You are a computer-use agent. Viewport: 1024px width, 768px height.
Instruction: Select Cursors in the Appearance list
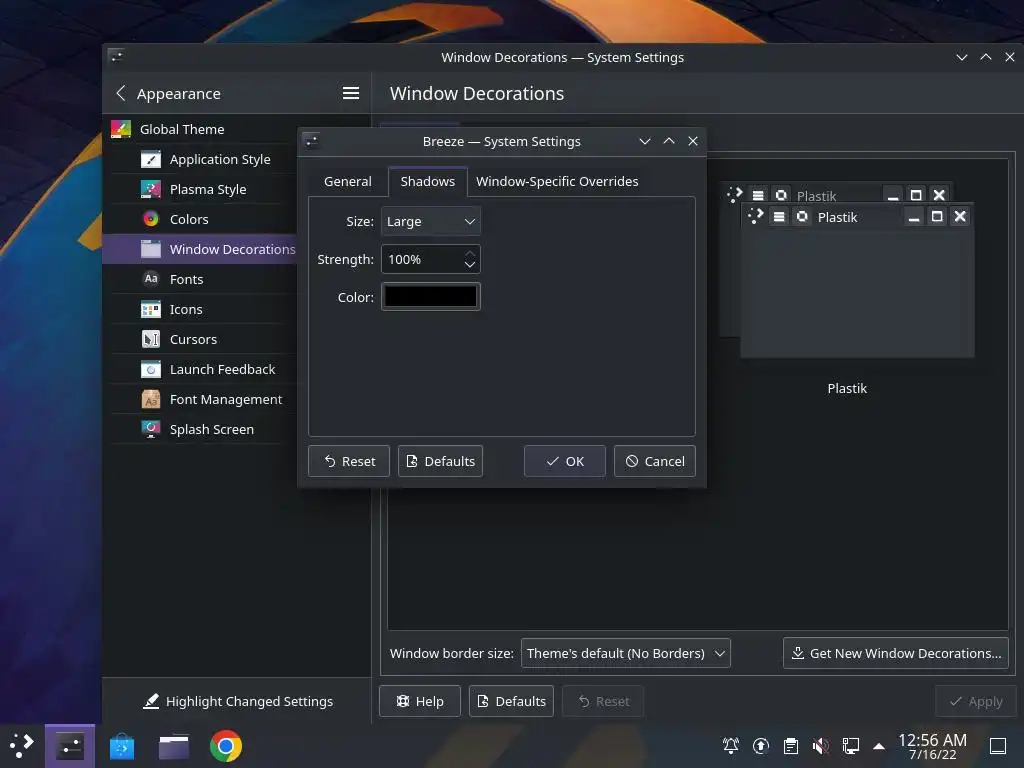[x=193, y=340]
